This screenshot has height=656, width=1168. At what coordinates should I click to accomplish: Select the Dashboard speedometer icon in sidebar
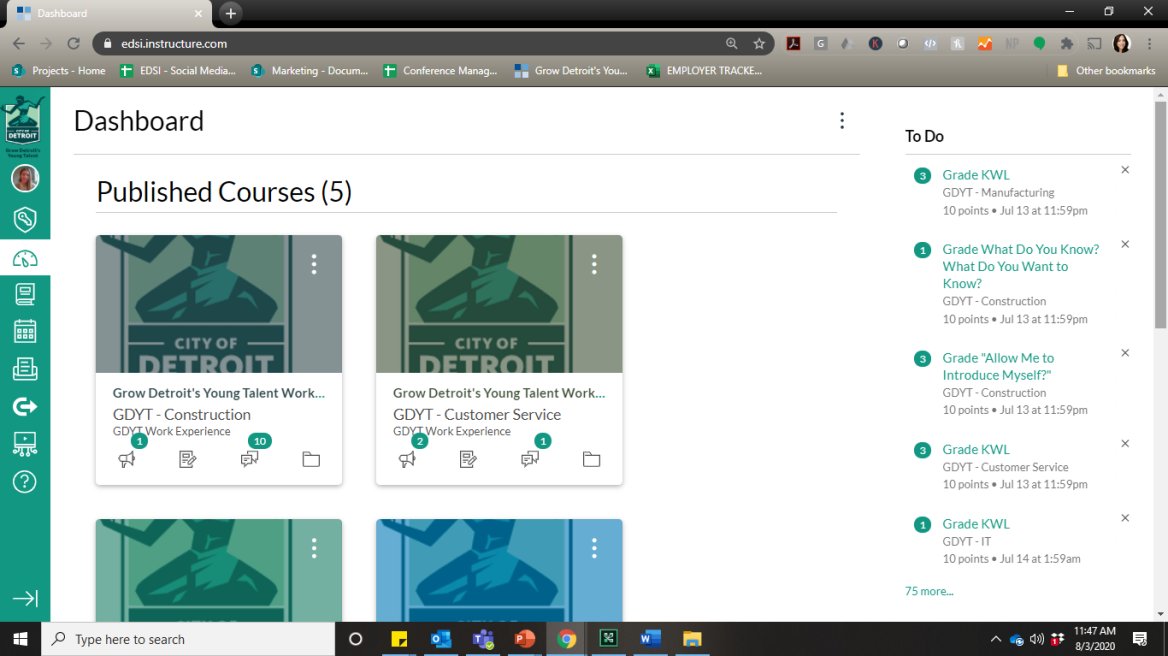[25, 258]
